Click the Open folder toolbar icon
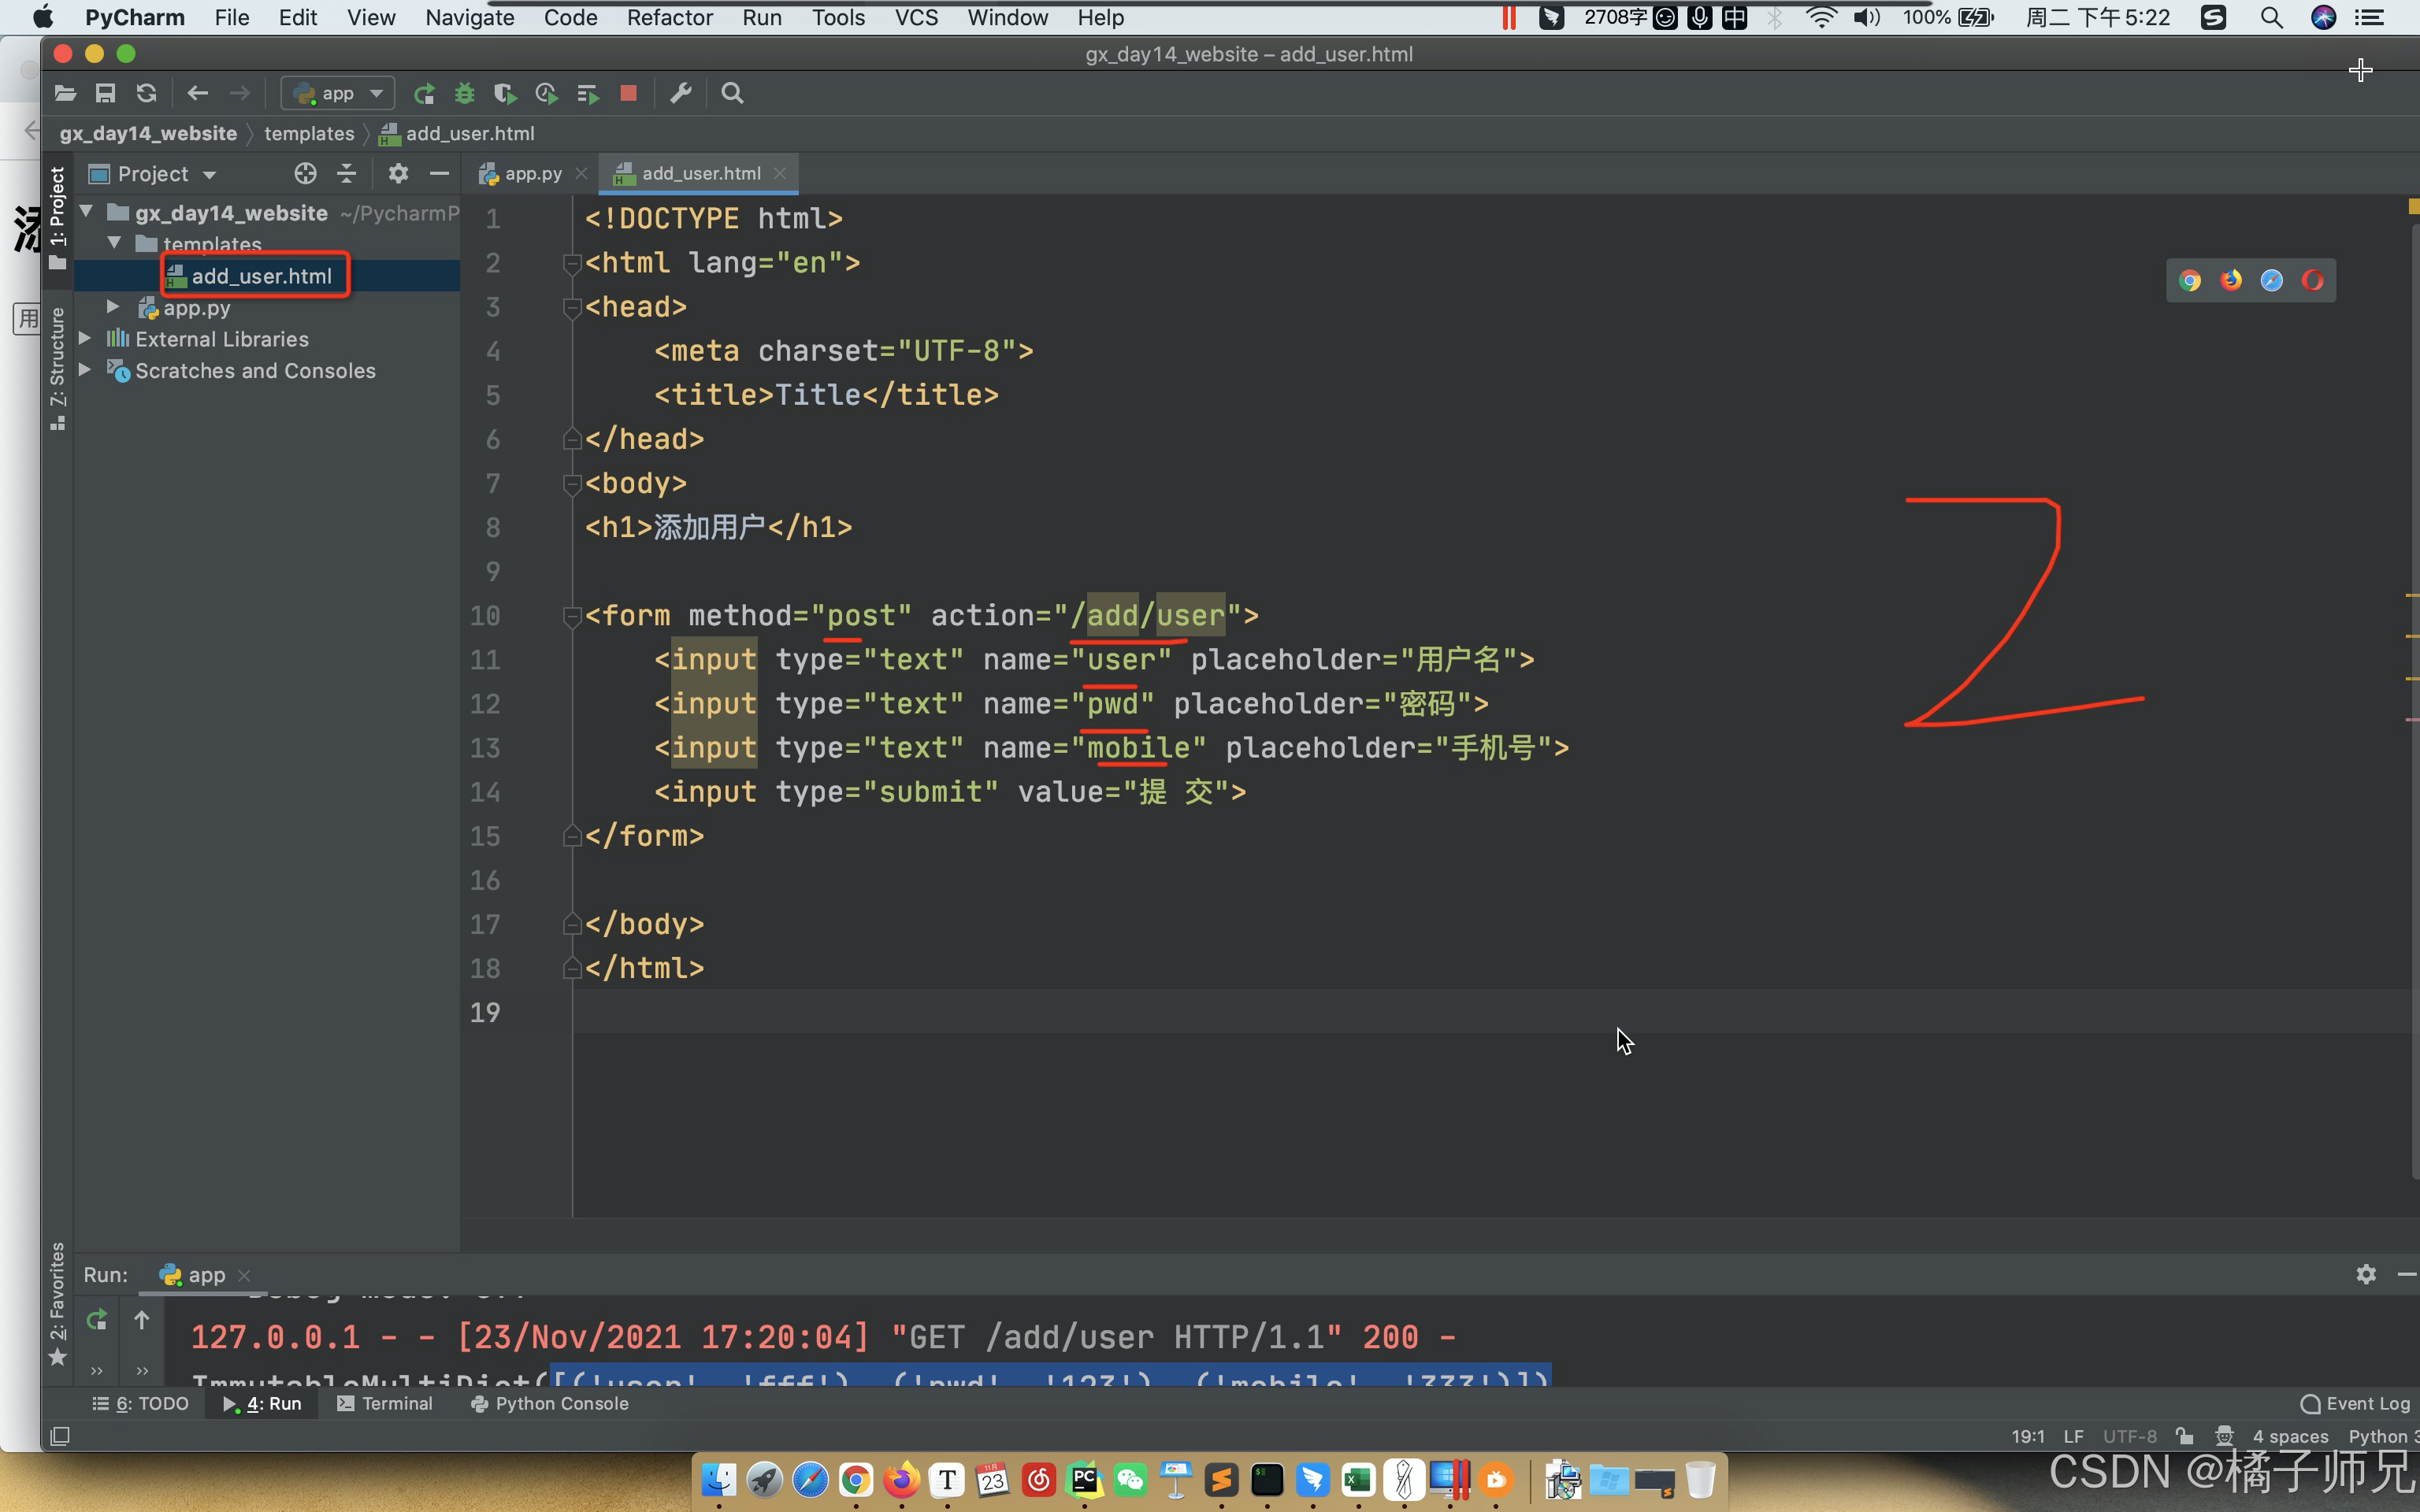 pyautogui.click(x=65, y=93)
